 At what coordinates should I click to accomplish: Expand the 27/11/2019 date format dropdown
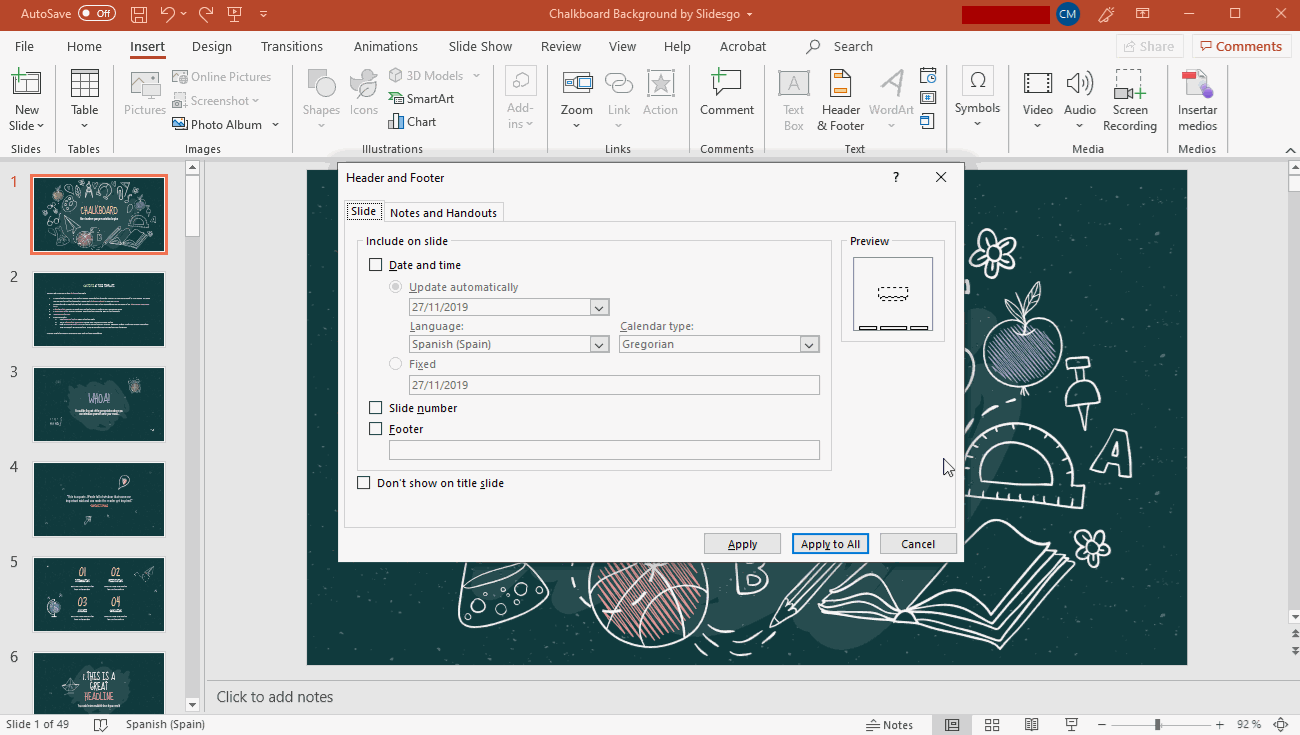click(599, 308)
